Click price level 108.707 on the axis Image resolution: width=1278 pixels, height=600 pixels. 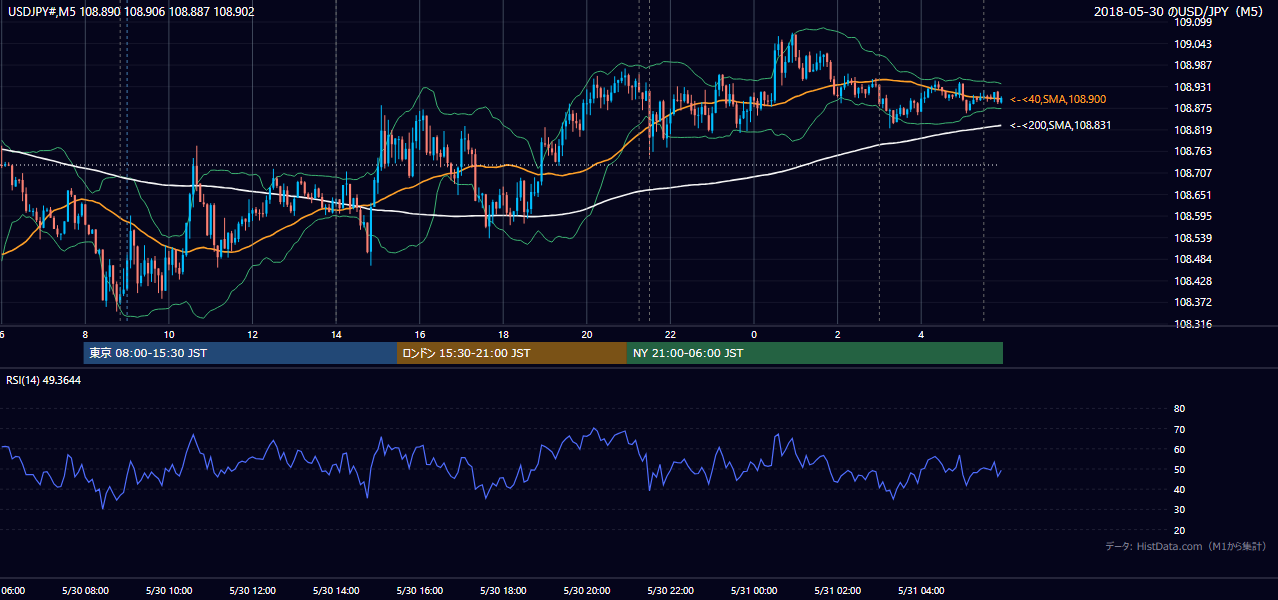pos(1193,173)
